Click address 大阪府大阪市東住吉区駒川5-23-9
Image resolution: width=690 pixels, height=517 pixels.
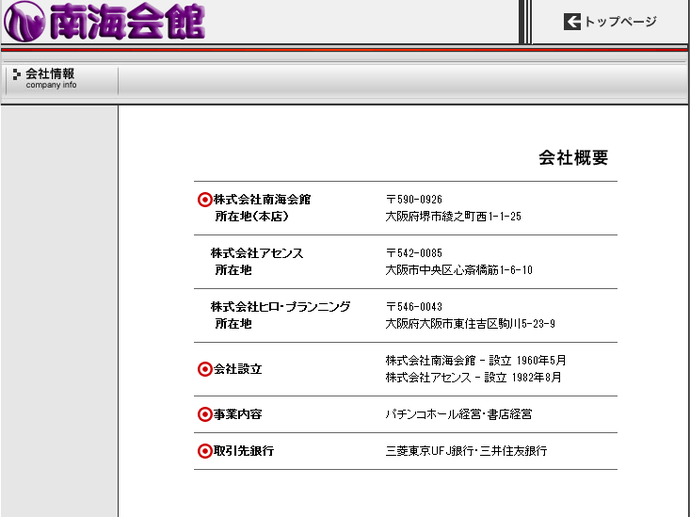470,324
